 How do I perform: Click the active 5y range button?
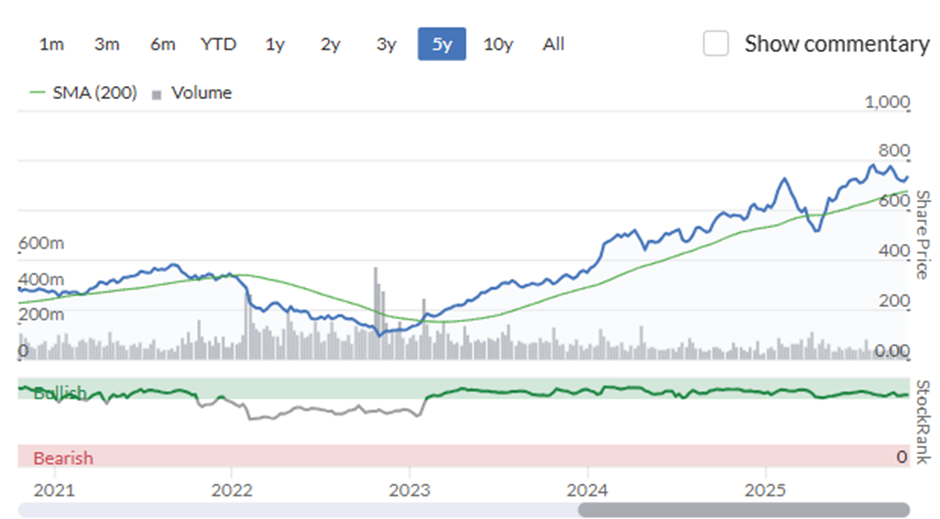pos(442,44)
